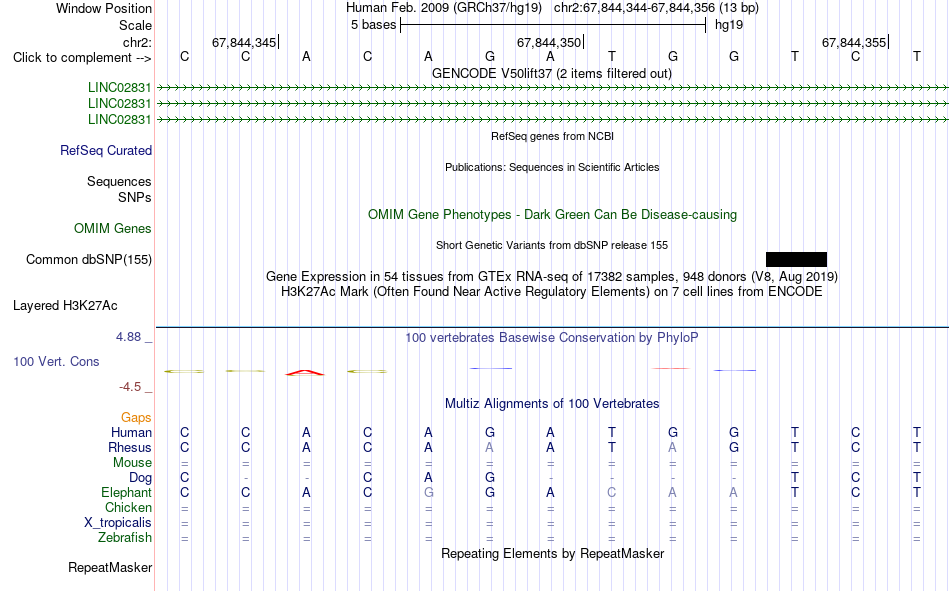Click the only G base in the Rhesus row
Viewport: 950px width, 591px height.
[734, 447]
